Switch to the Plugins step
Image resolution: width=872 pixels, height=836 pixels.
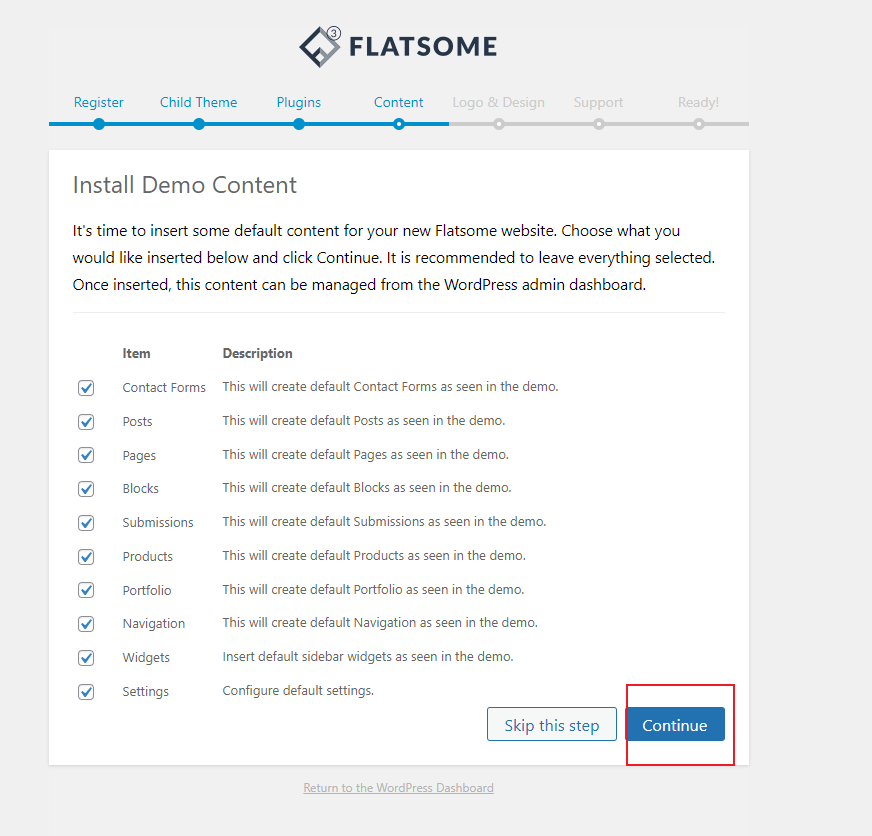[299, 102]
